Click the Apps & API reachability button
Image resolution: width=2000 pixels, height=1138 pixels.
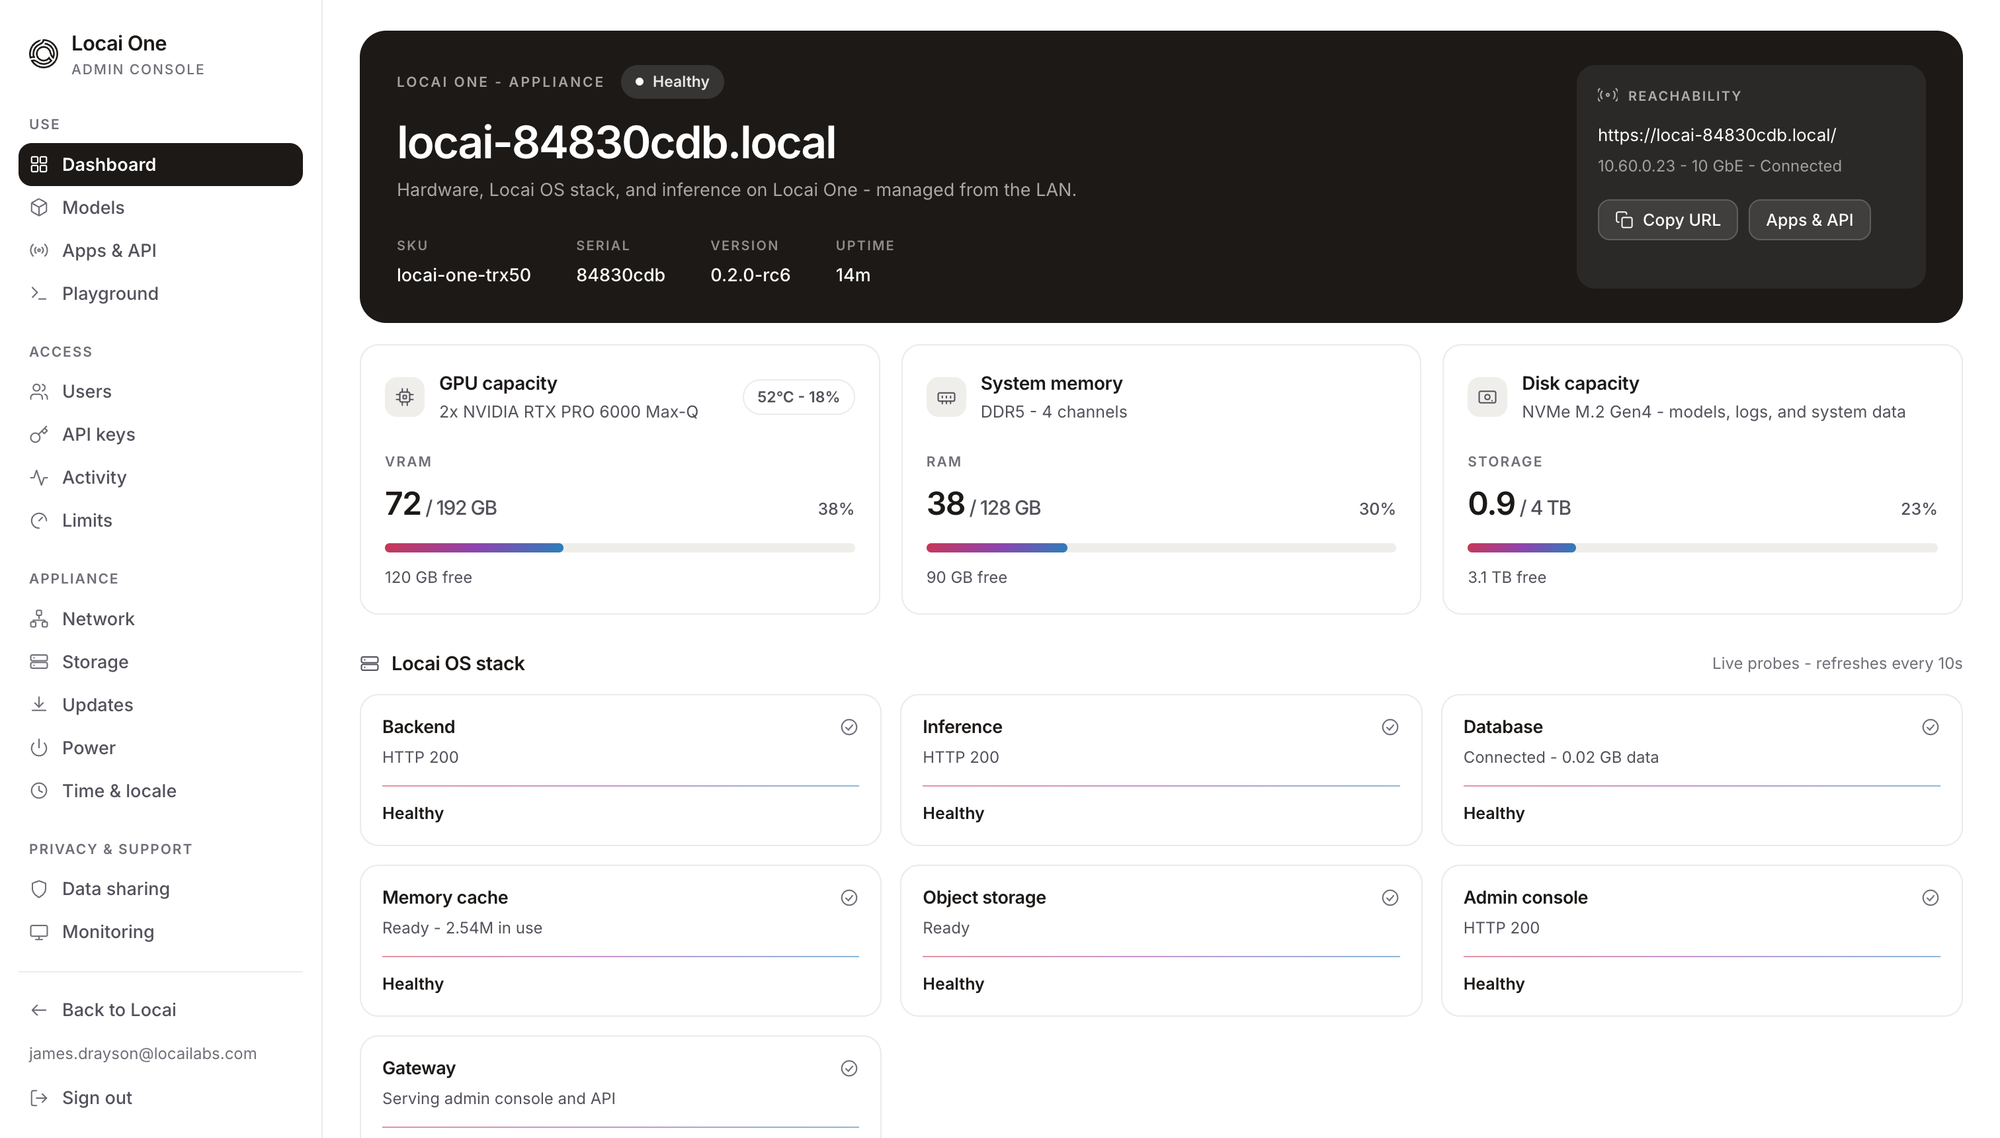[x=1809, y=220]
